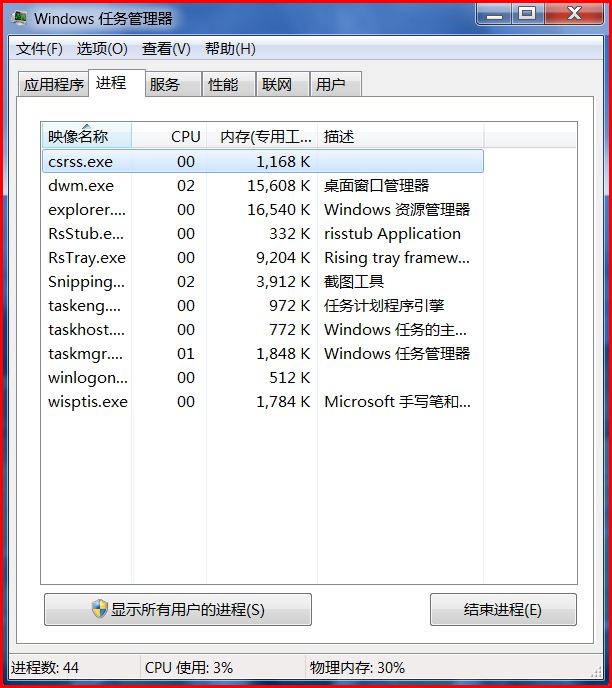The width and height of the screenshot is (612, 688).
Task: Click the Microsoft 手写笔和... description
Action: tap(397, 401)
